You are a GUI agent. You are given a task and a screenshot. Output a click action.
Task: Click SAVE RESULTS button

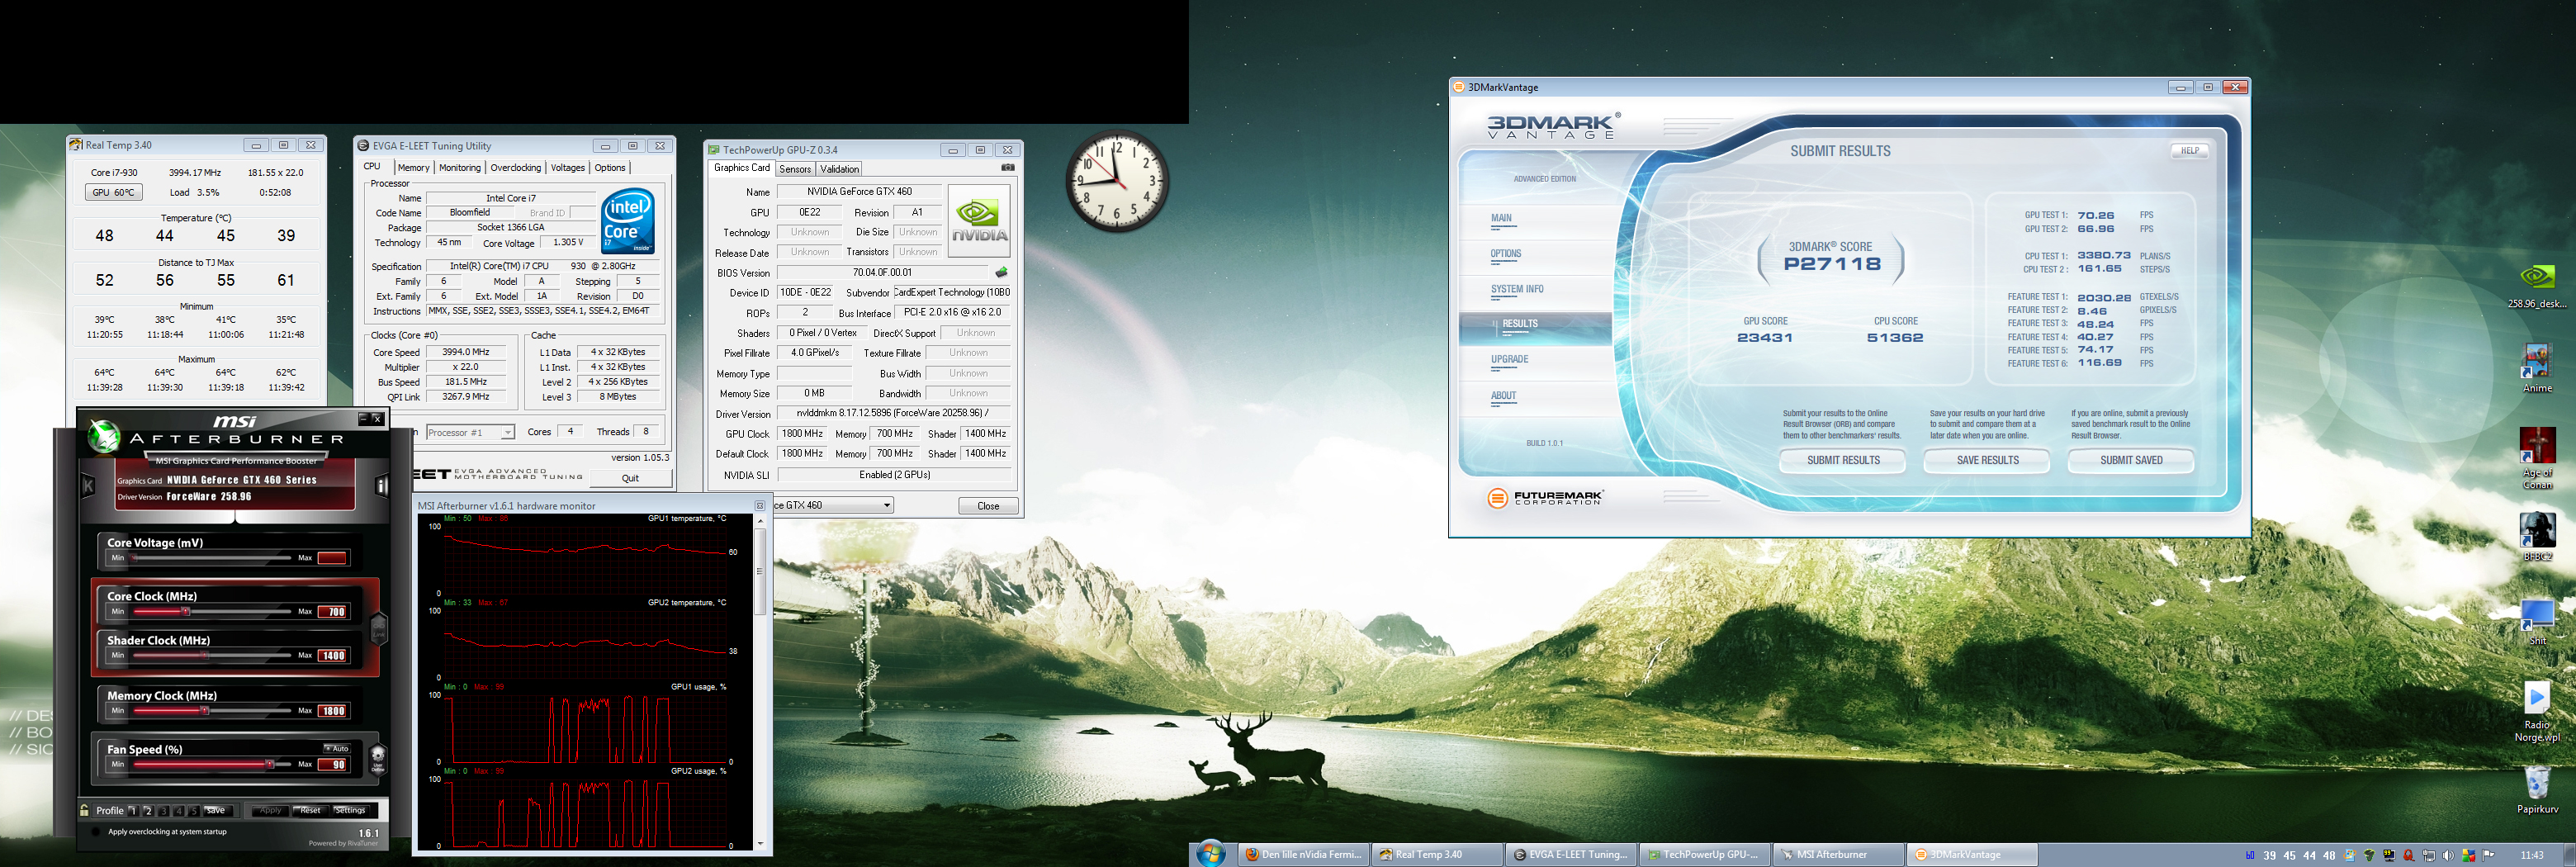[1987, 460]
